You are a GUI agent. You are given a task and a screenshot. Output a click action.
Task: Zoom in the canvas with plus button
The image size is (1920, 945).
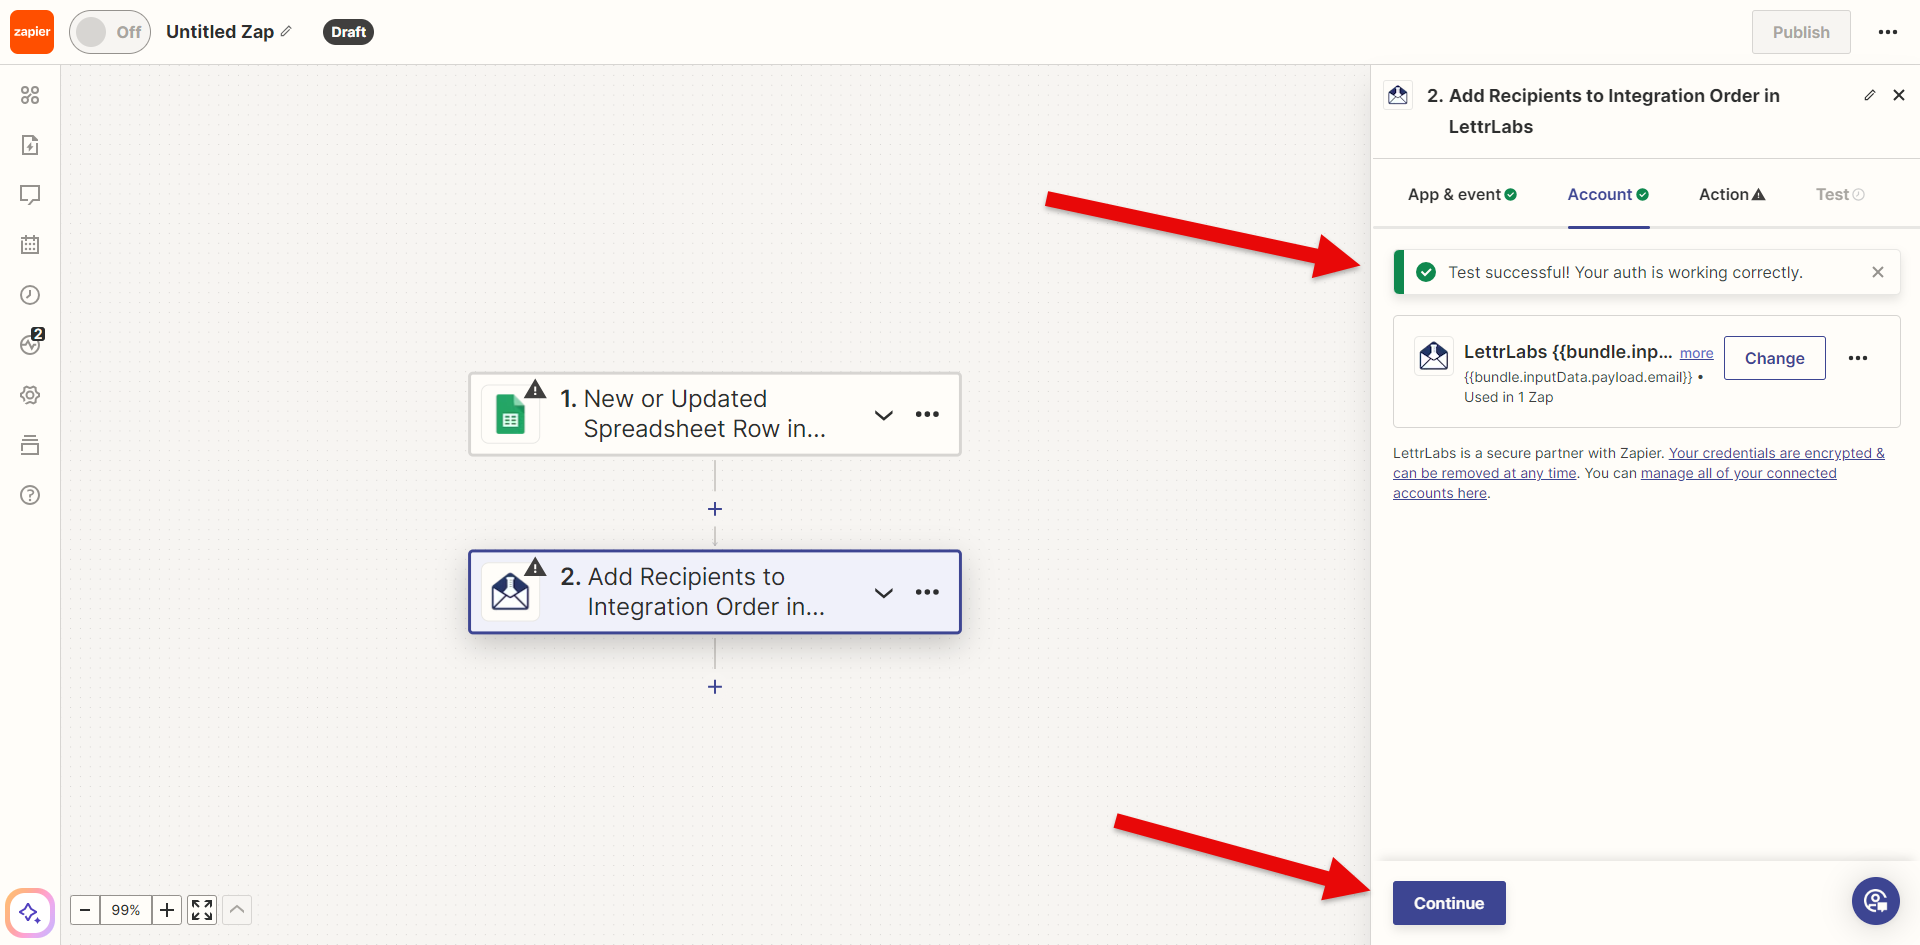167,910
